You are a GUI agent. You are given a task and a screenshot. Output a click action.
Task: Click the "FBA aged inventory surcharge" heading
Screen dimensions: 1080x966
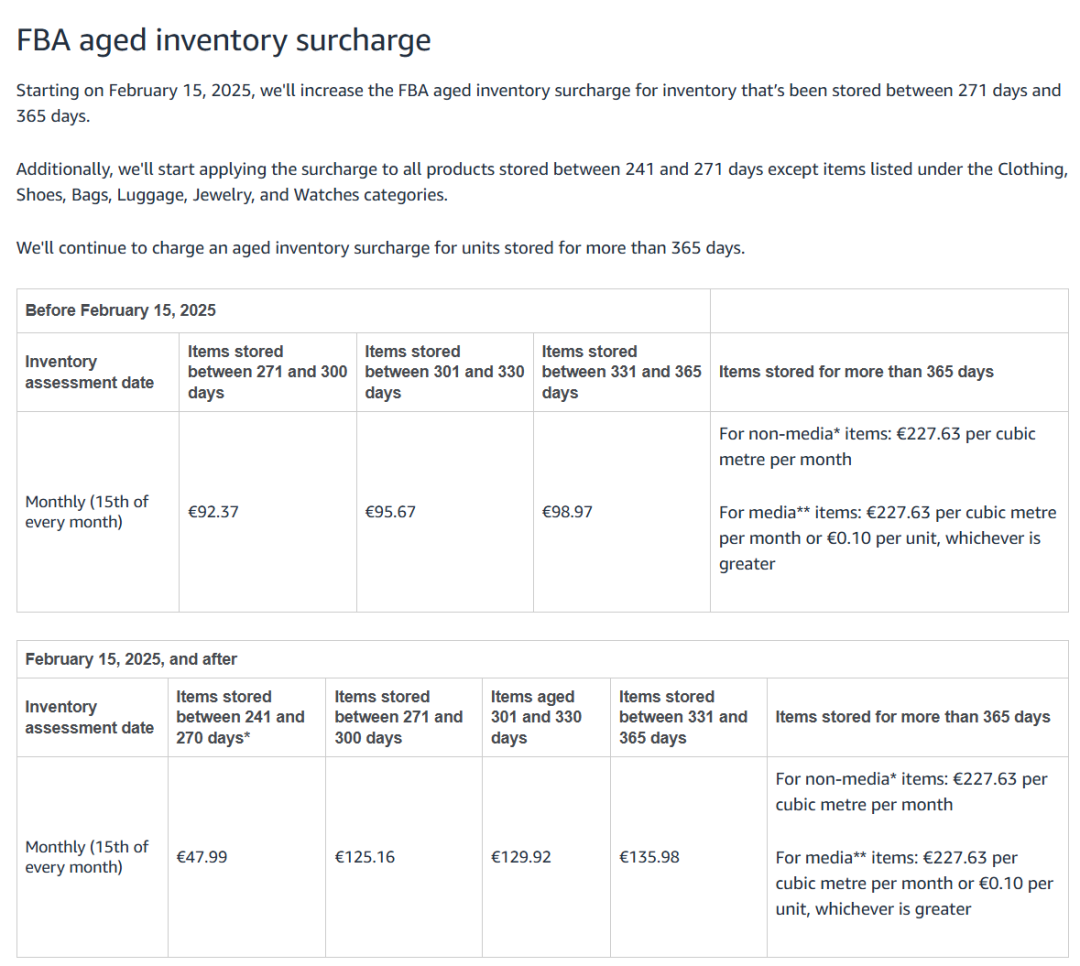(223, 40)
